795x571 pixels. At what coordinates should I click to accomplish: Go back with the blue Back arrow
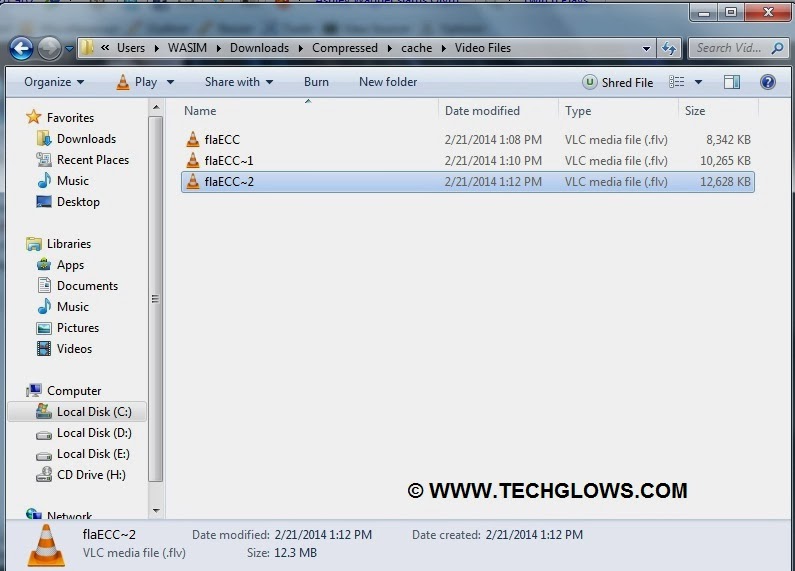pyautogui.click(x=22, y=49)
